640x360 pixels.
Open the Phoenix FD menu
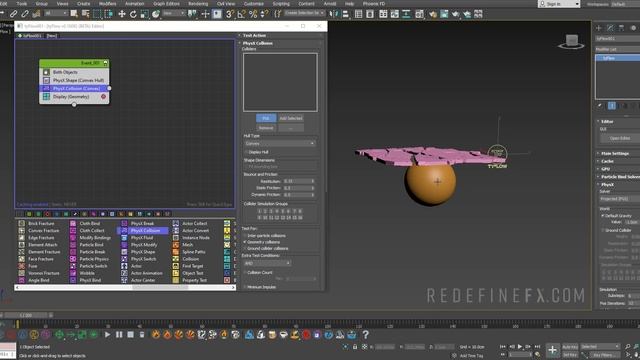pos(374,4)
